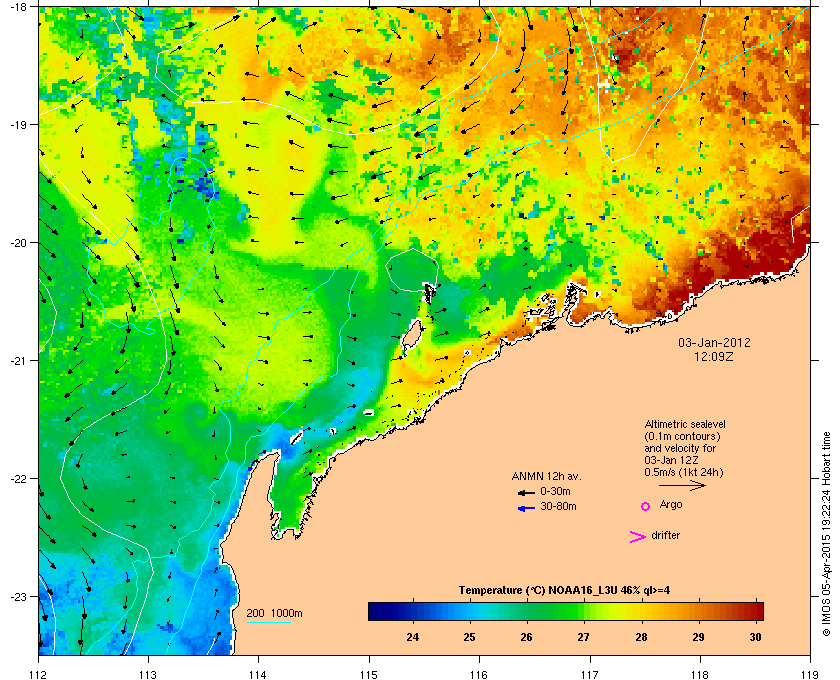Click longitude axis label 113
Screen dimensions: 840x680
pyautogui.click(x=148, y=675)
